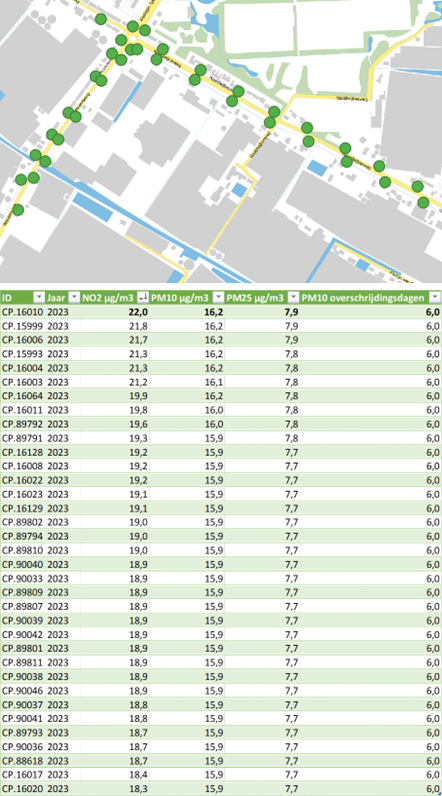The width and height of the screenshot is (442, 796).
Task: Click the Jaar cell 2023 in row CP.16010
Action: point(57,312)
